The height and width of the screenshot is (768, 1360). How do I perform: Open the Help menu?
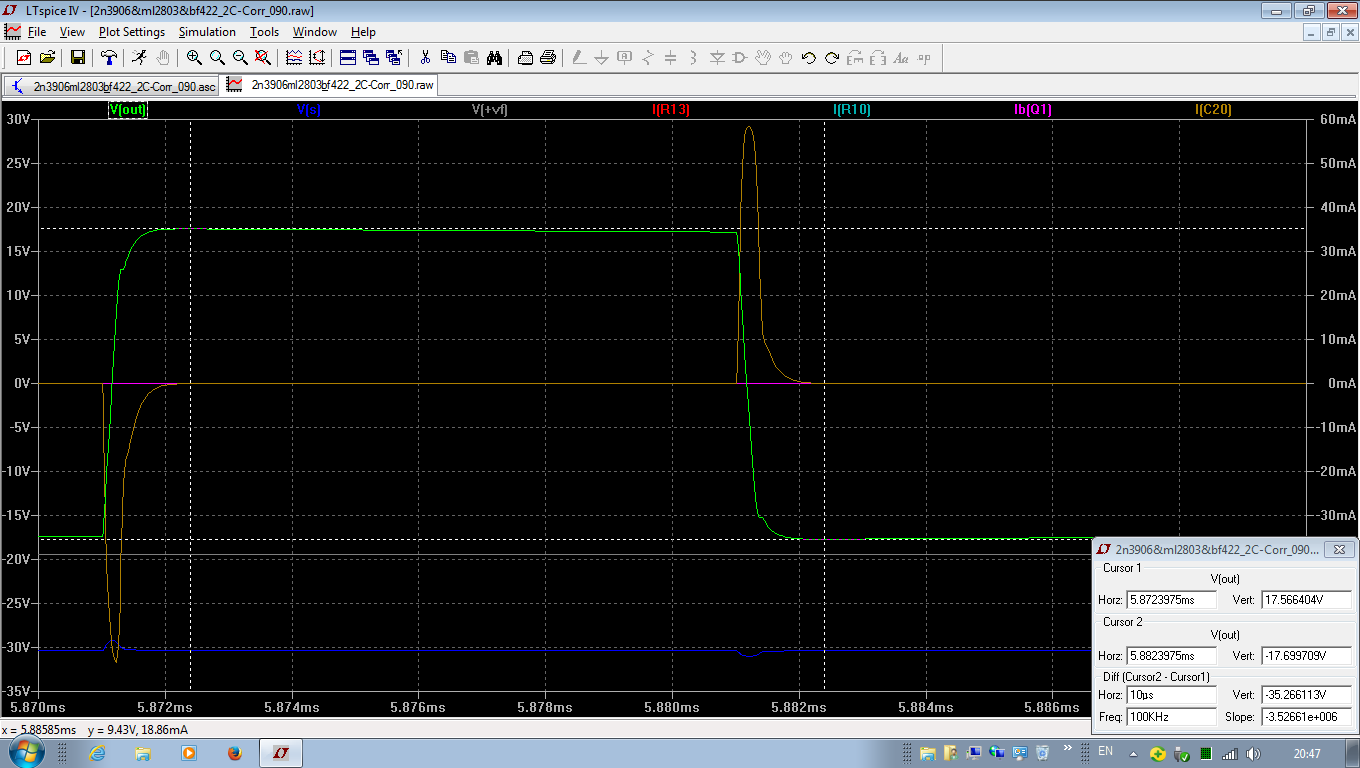364,32
